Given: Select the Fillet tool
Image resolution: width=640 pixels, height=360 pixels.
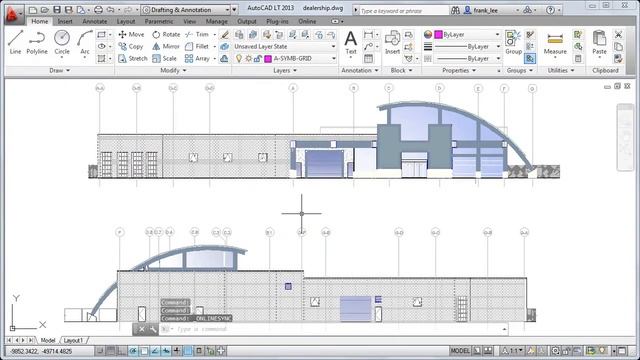Looking at the screenshot, I should tap(197, 47).
